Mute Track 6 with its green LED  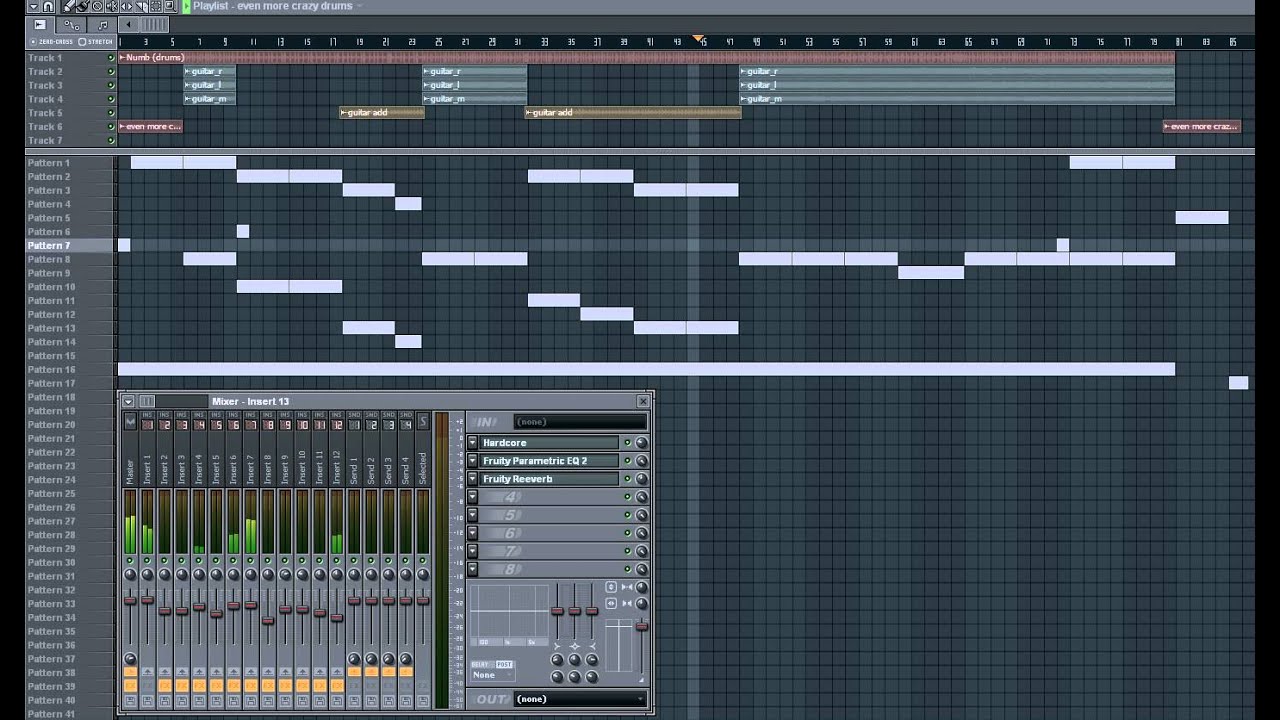point(111,127)
